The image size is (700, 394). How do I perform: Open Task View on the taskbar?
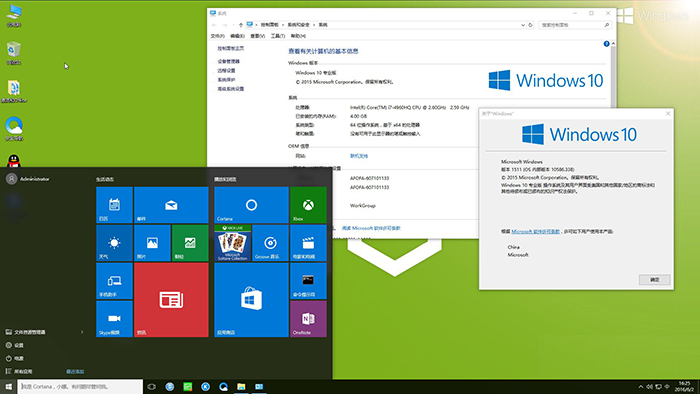click(x=152, y=386)
